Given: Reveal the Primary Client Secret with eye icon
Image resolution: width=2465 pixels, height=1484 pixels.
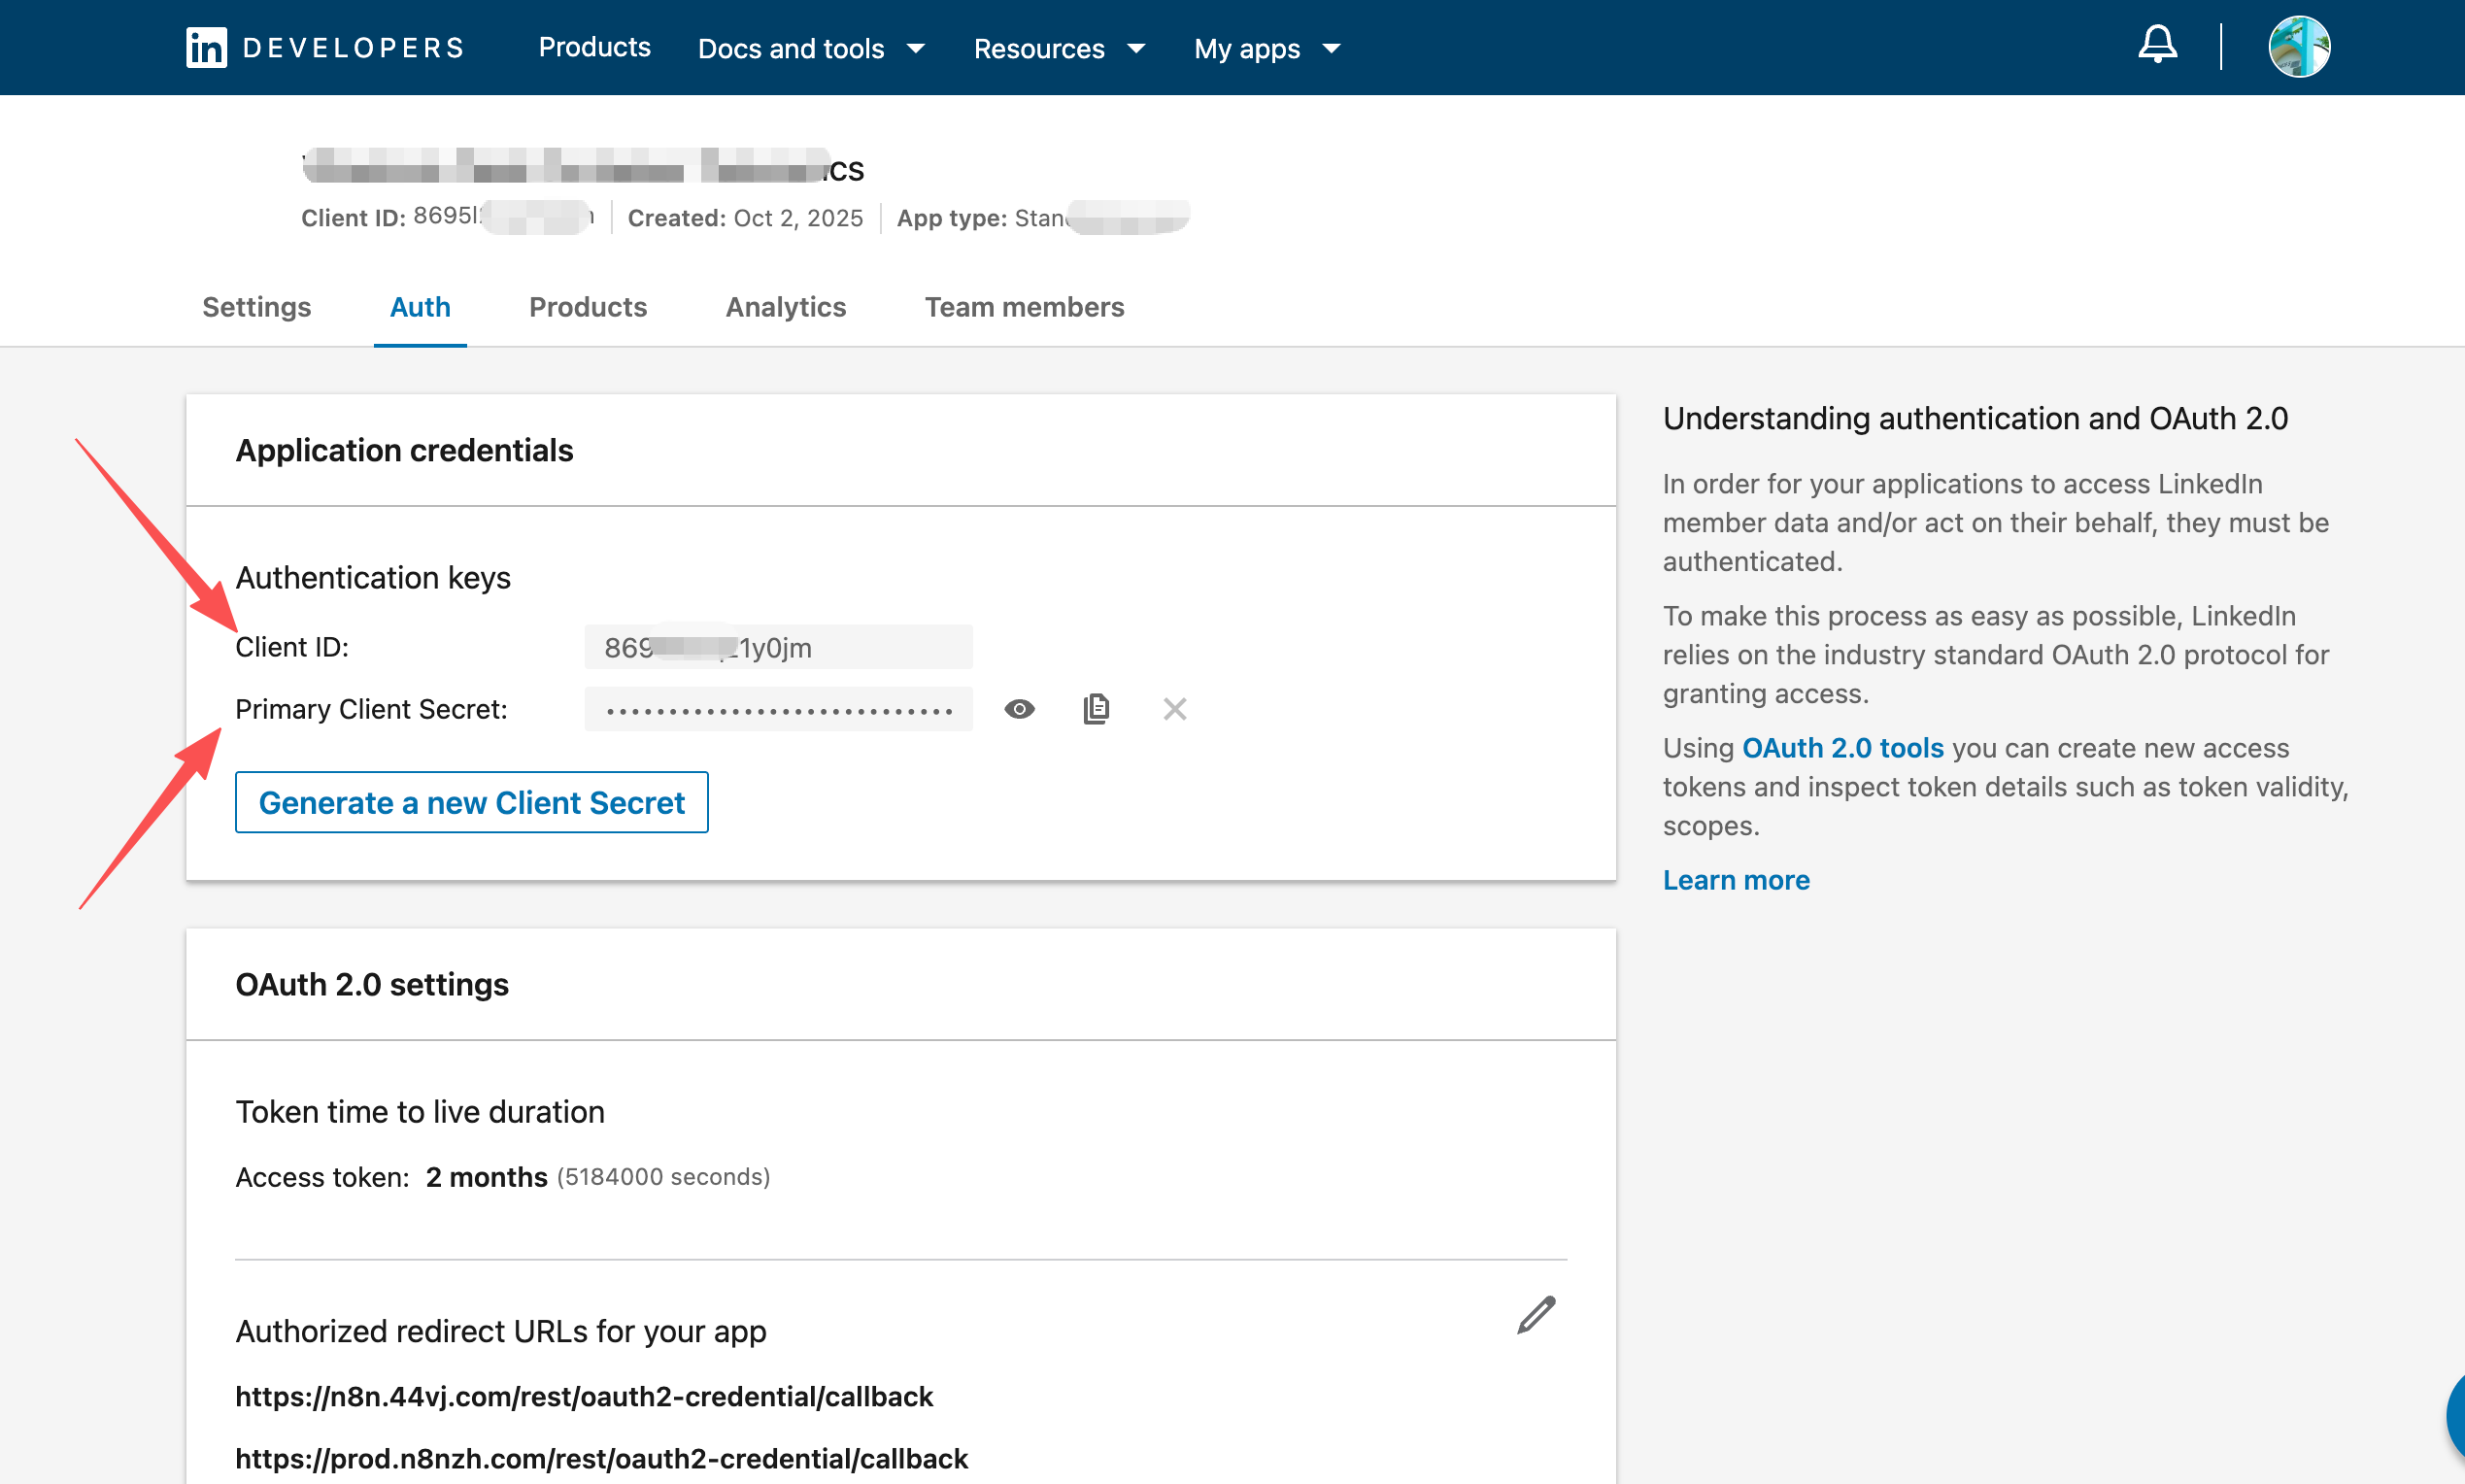Looking at the screenshot, I should pyautogui.click(x=1019, y=709).
